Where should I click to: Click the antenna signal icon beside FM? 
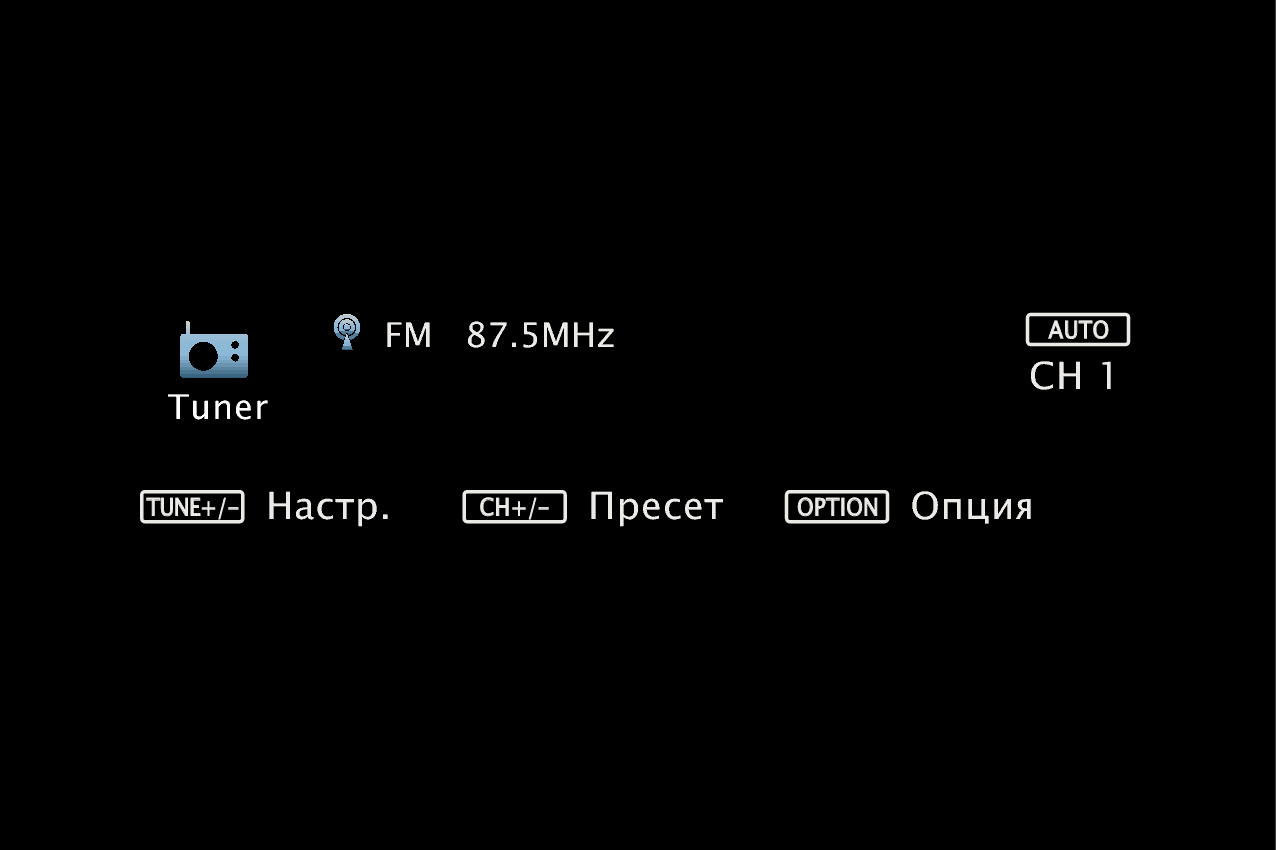click(346, 332)
